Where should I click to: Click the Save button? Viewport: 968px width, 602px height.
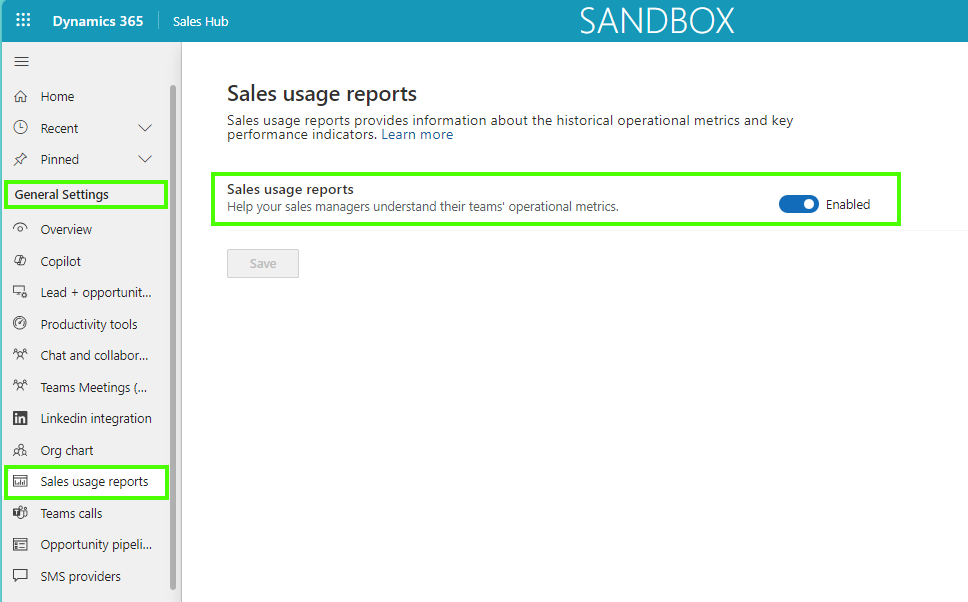tap(263, 264)
